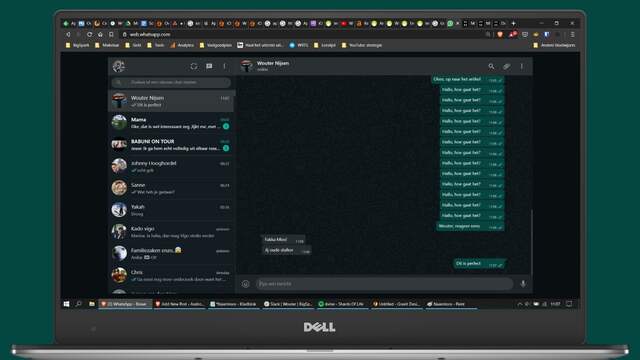
Task: Open the sidebar three-dot menu
Action: pyautogui.click(x=224, y=66)
